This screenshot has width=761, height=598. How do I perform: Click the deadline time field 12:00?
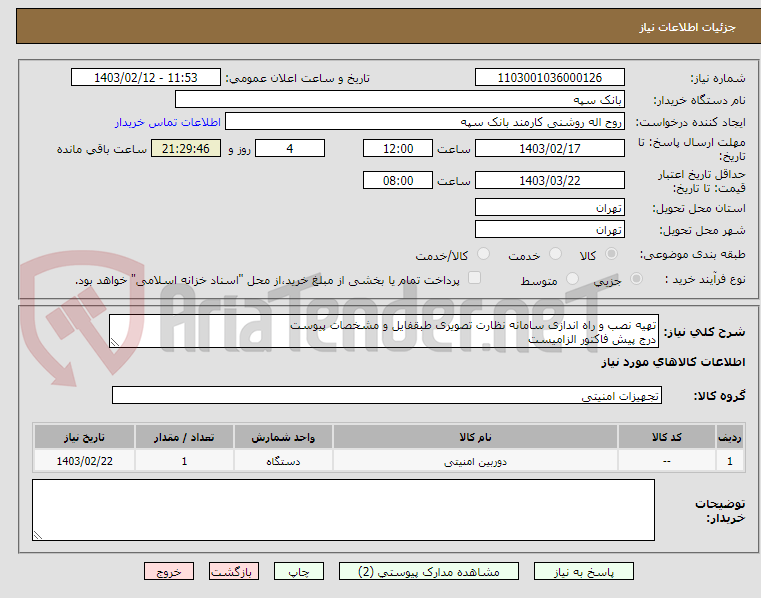[397, 148]
